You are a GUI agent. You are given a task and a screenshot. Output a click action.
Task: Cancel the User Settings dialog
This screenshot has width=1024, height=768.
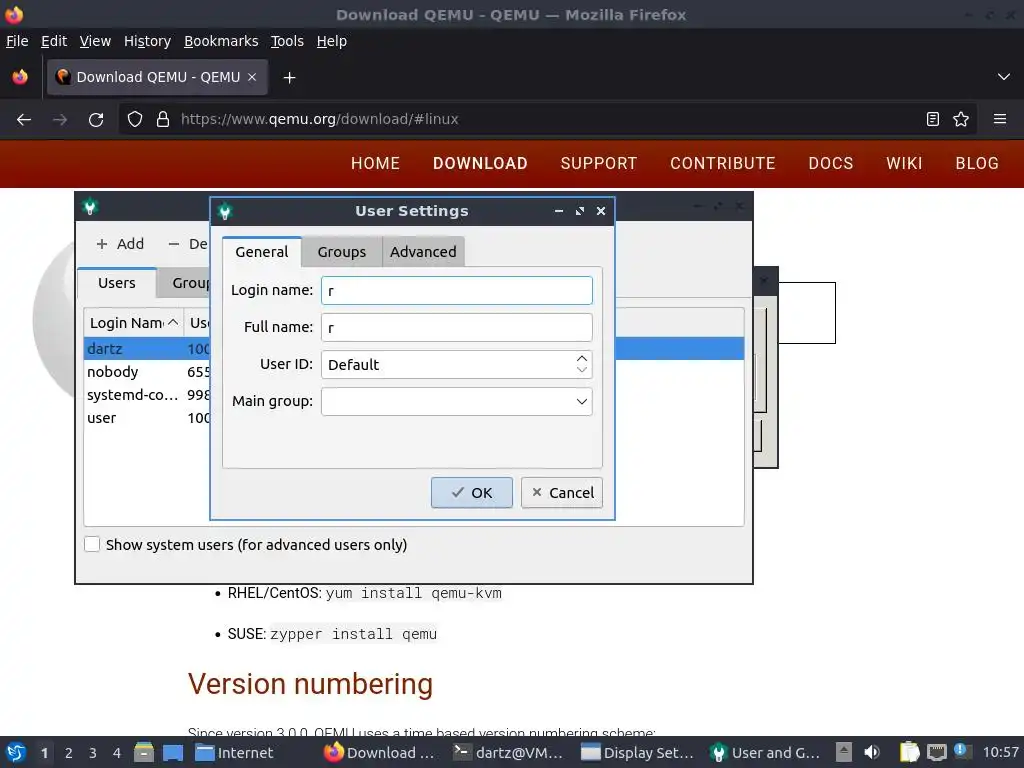[x=562, y=492]
